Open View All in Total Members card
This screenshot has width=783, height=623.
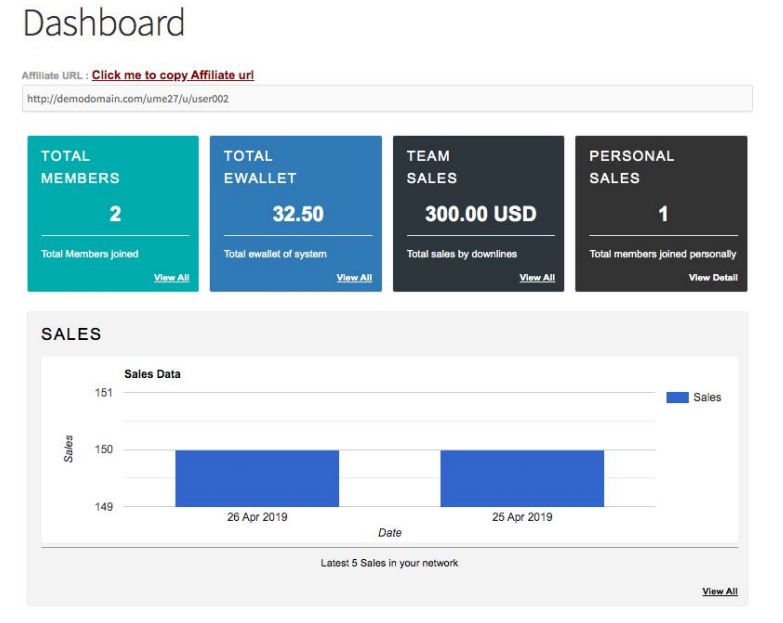pyautogui.click(x=171, y=278)
